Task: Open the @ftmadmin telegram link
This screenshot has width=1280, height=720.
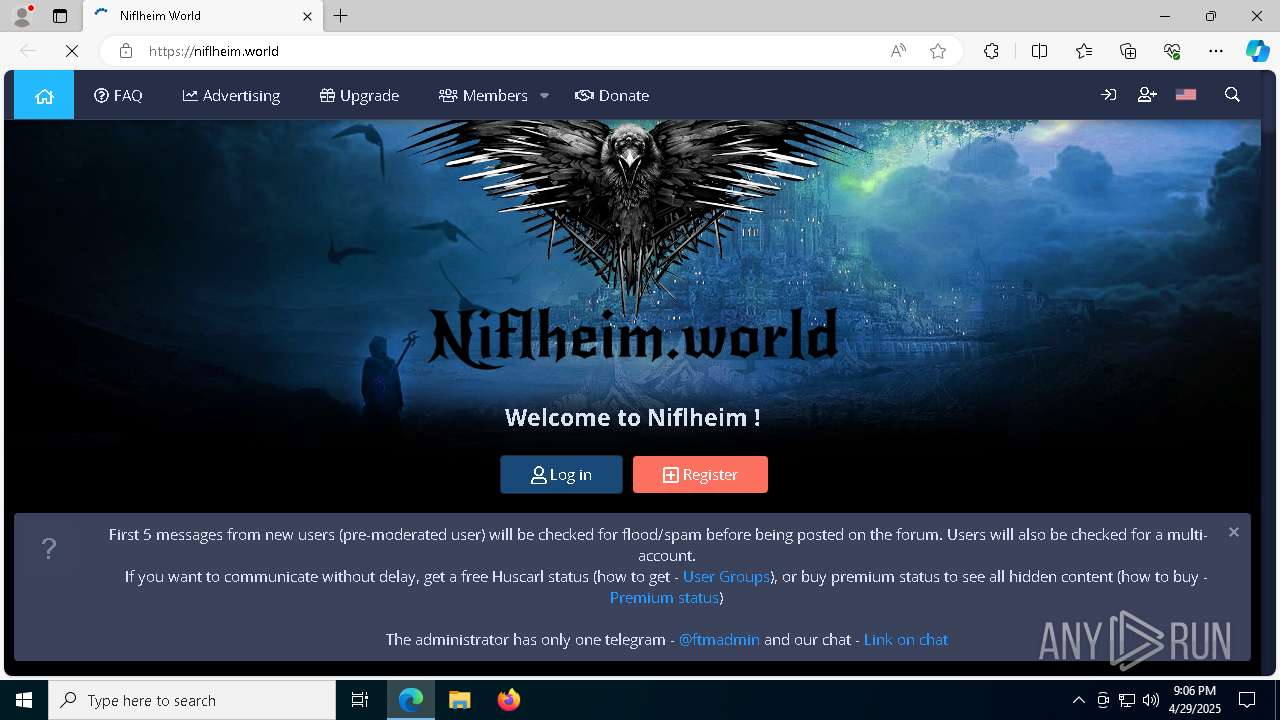Action: coord(719,640)
